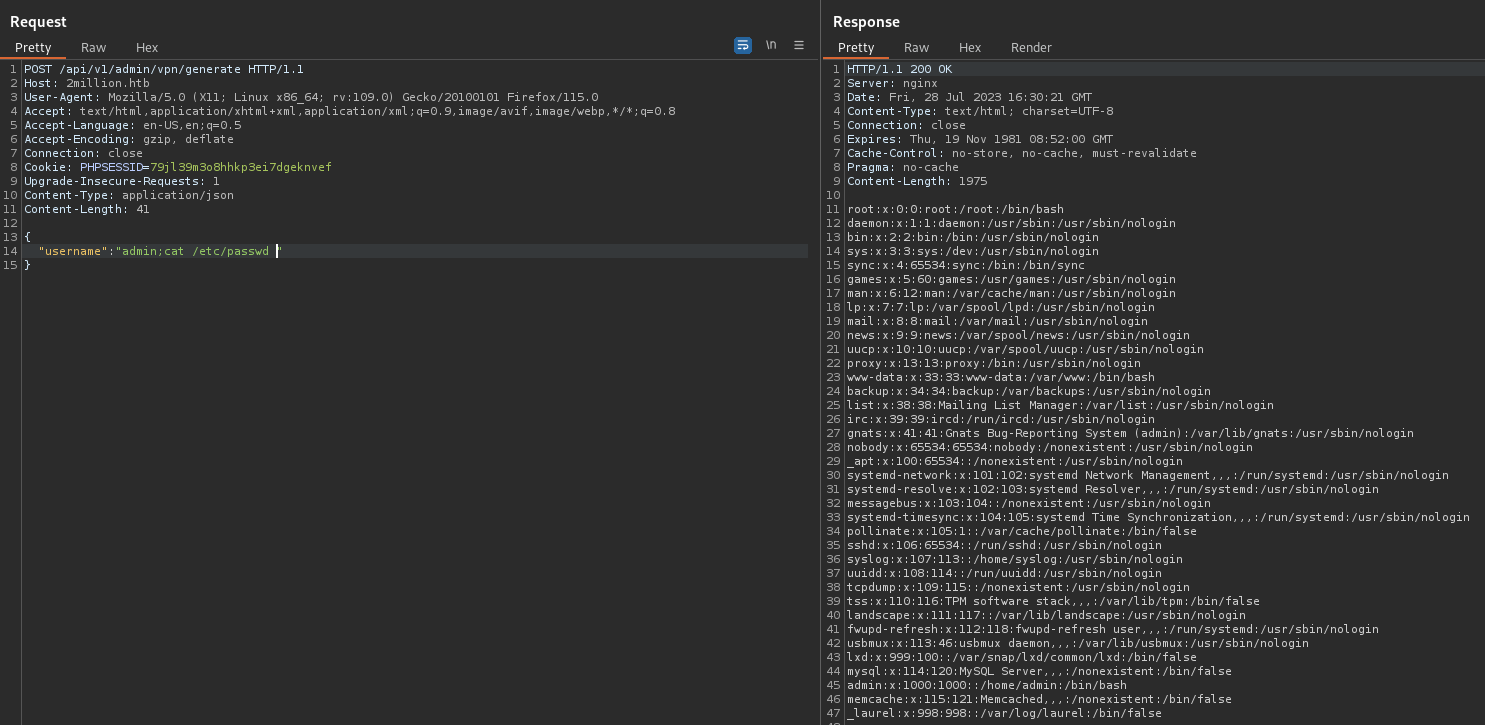The width and height of the screenshot is (1485, 725).
Task: Click the root:x:0:0 passwd entry
Action: (955, 209)
